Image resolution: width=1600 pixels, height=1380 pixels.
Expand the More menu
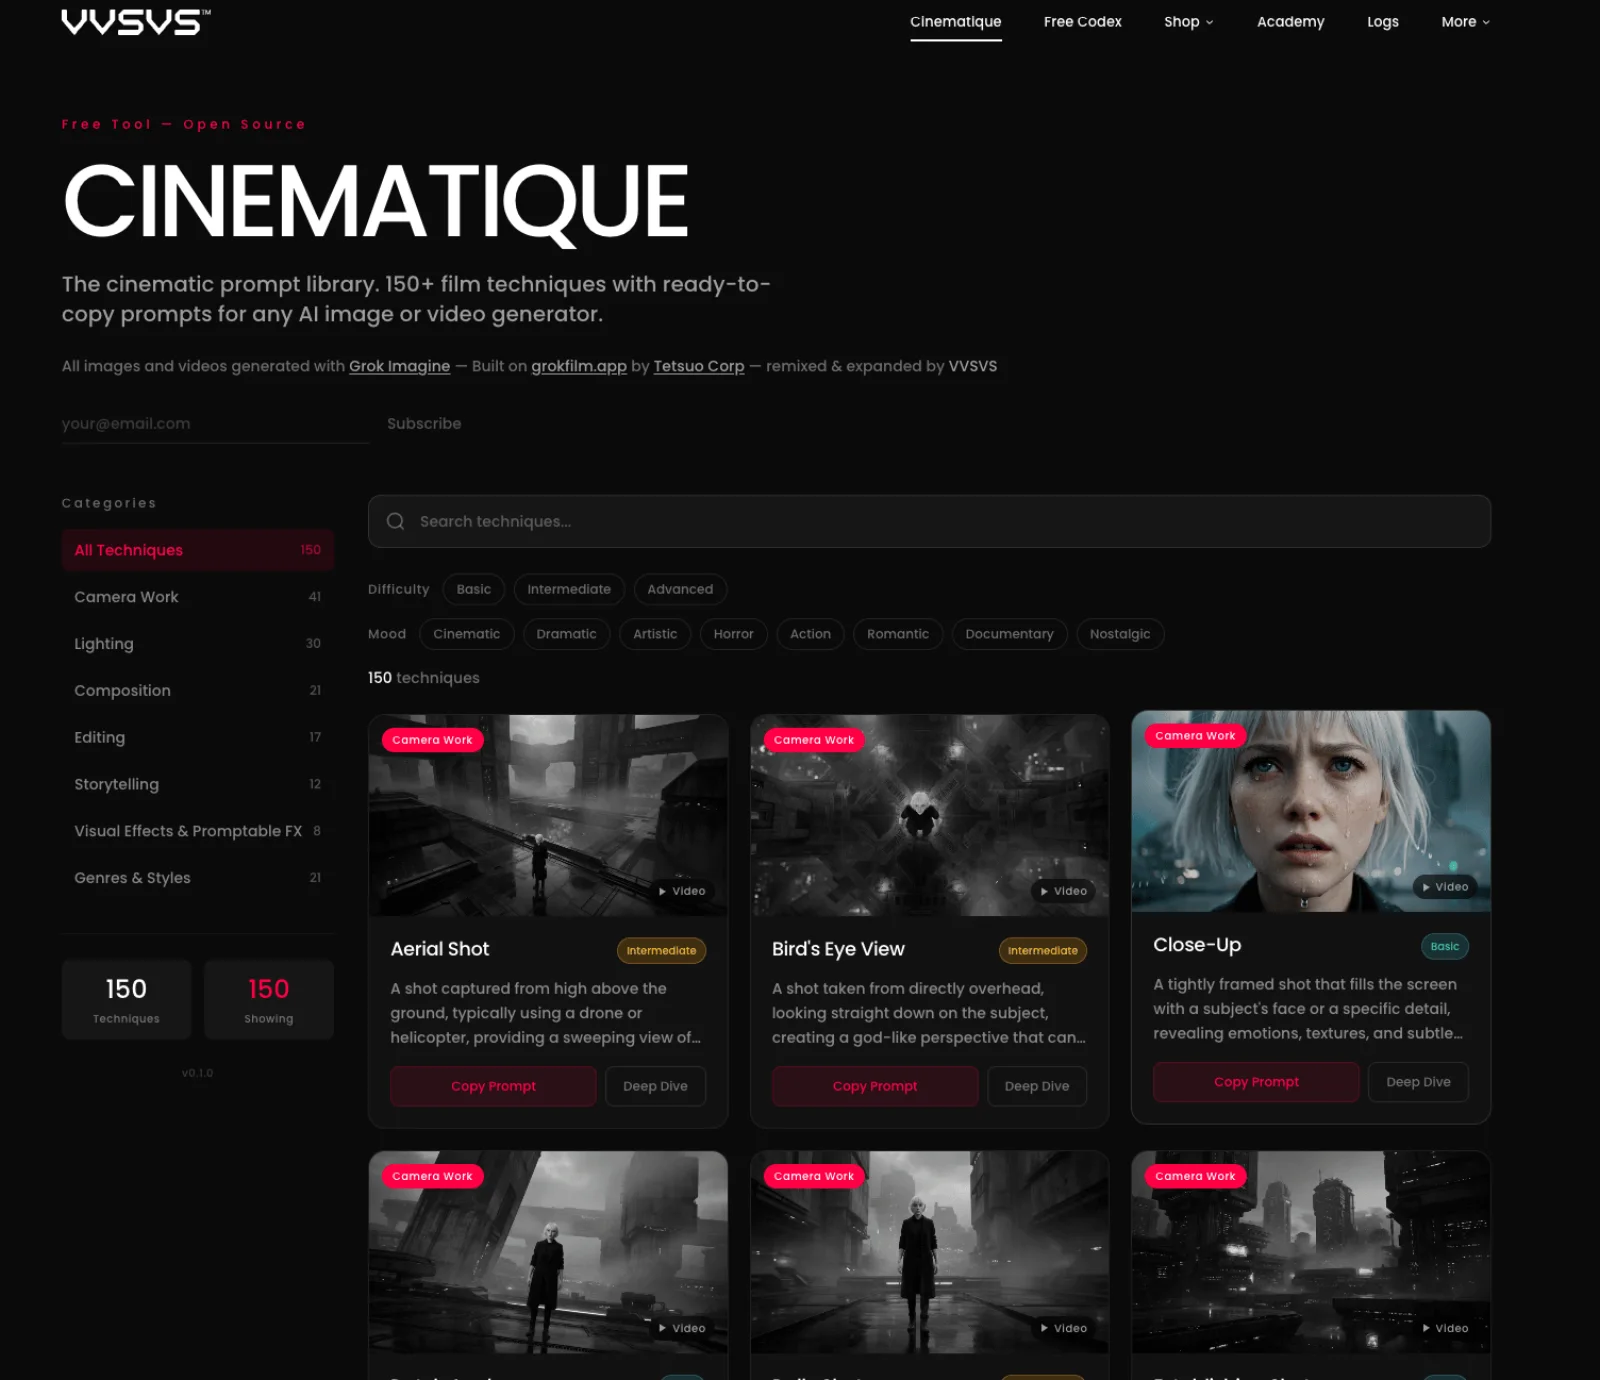1465,22
